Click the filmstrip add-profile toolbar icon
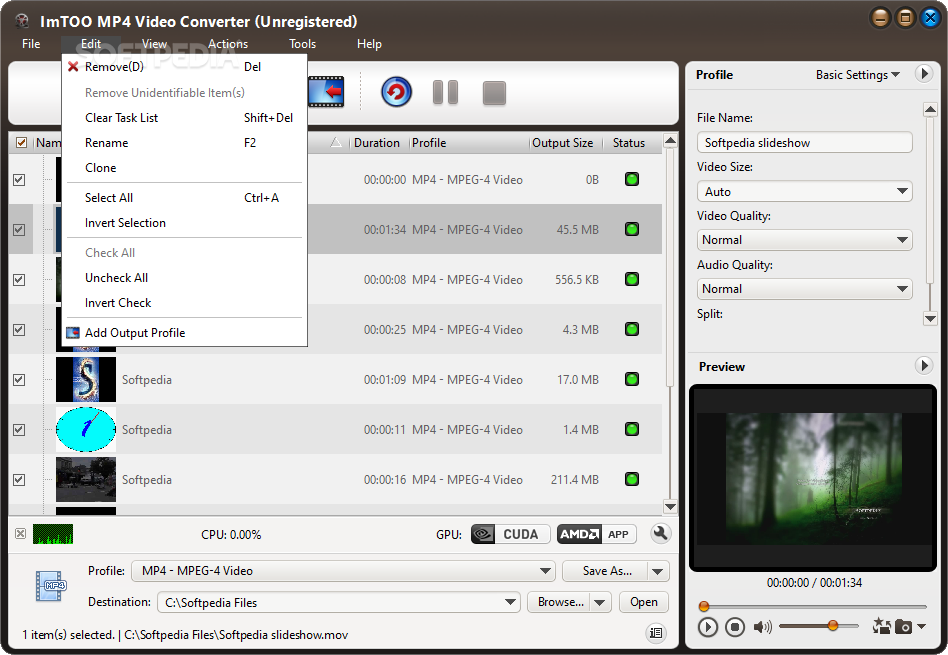 coord(326,92)
